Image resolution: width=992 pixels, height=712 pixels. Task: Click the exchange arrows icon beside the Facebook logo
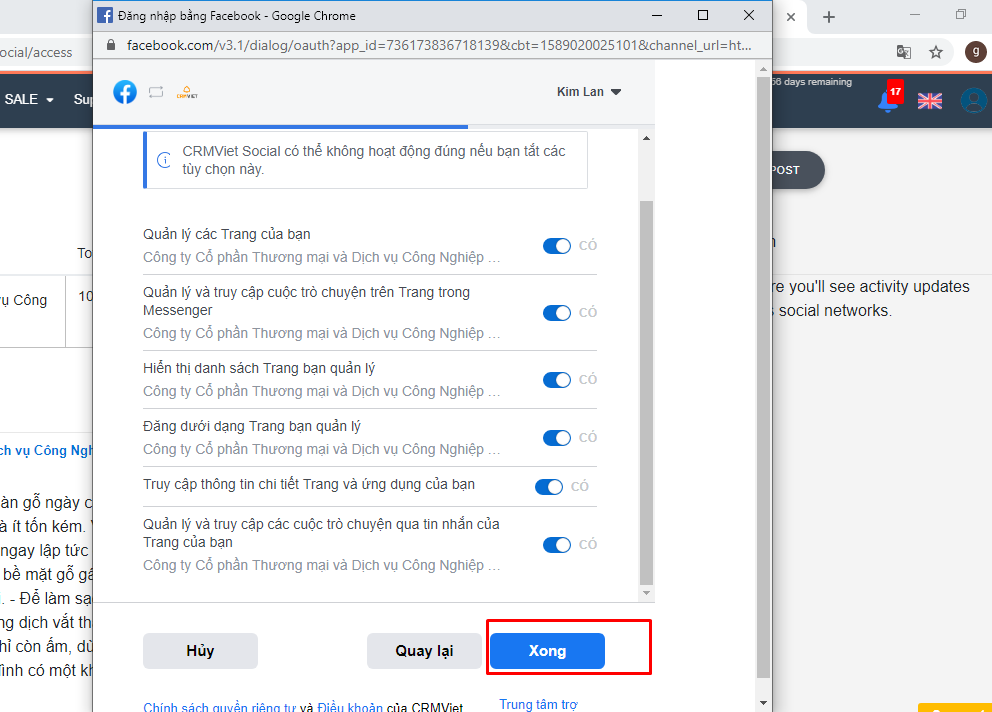tap(156, 92)
